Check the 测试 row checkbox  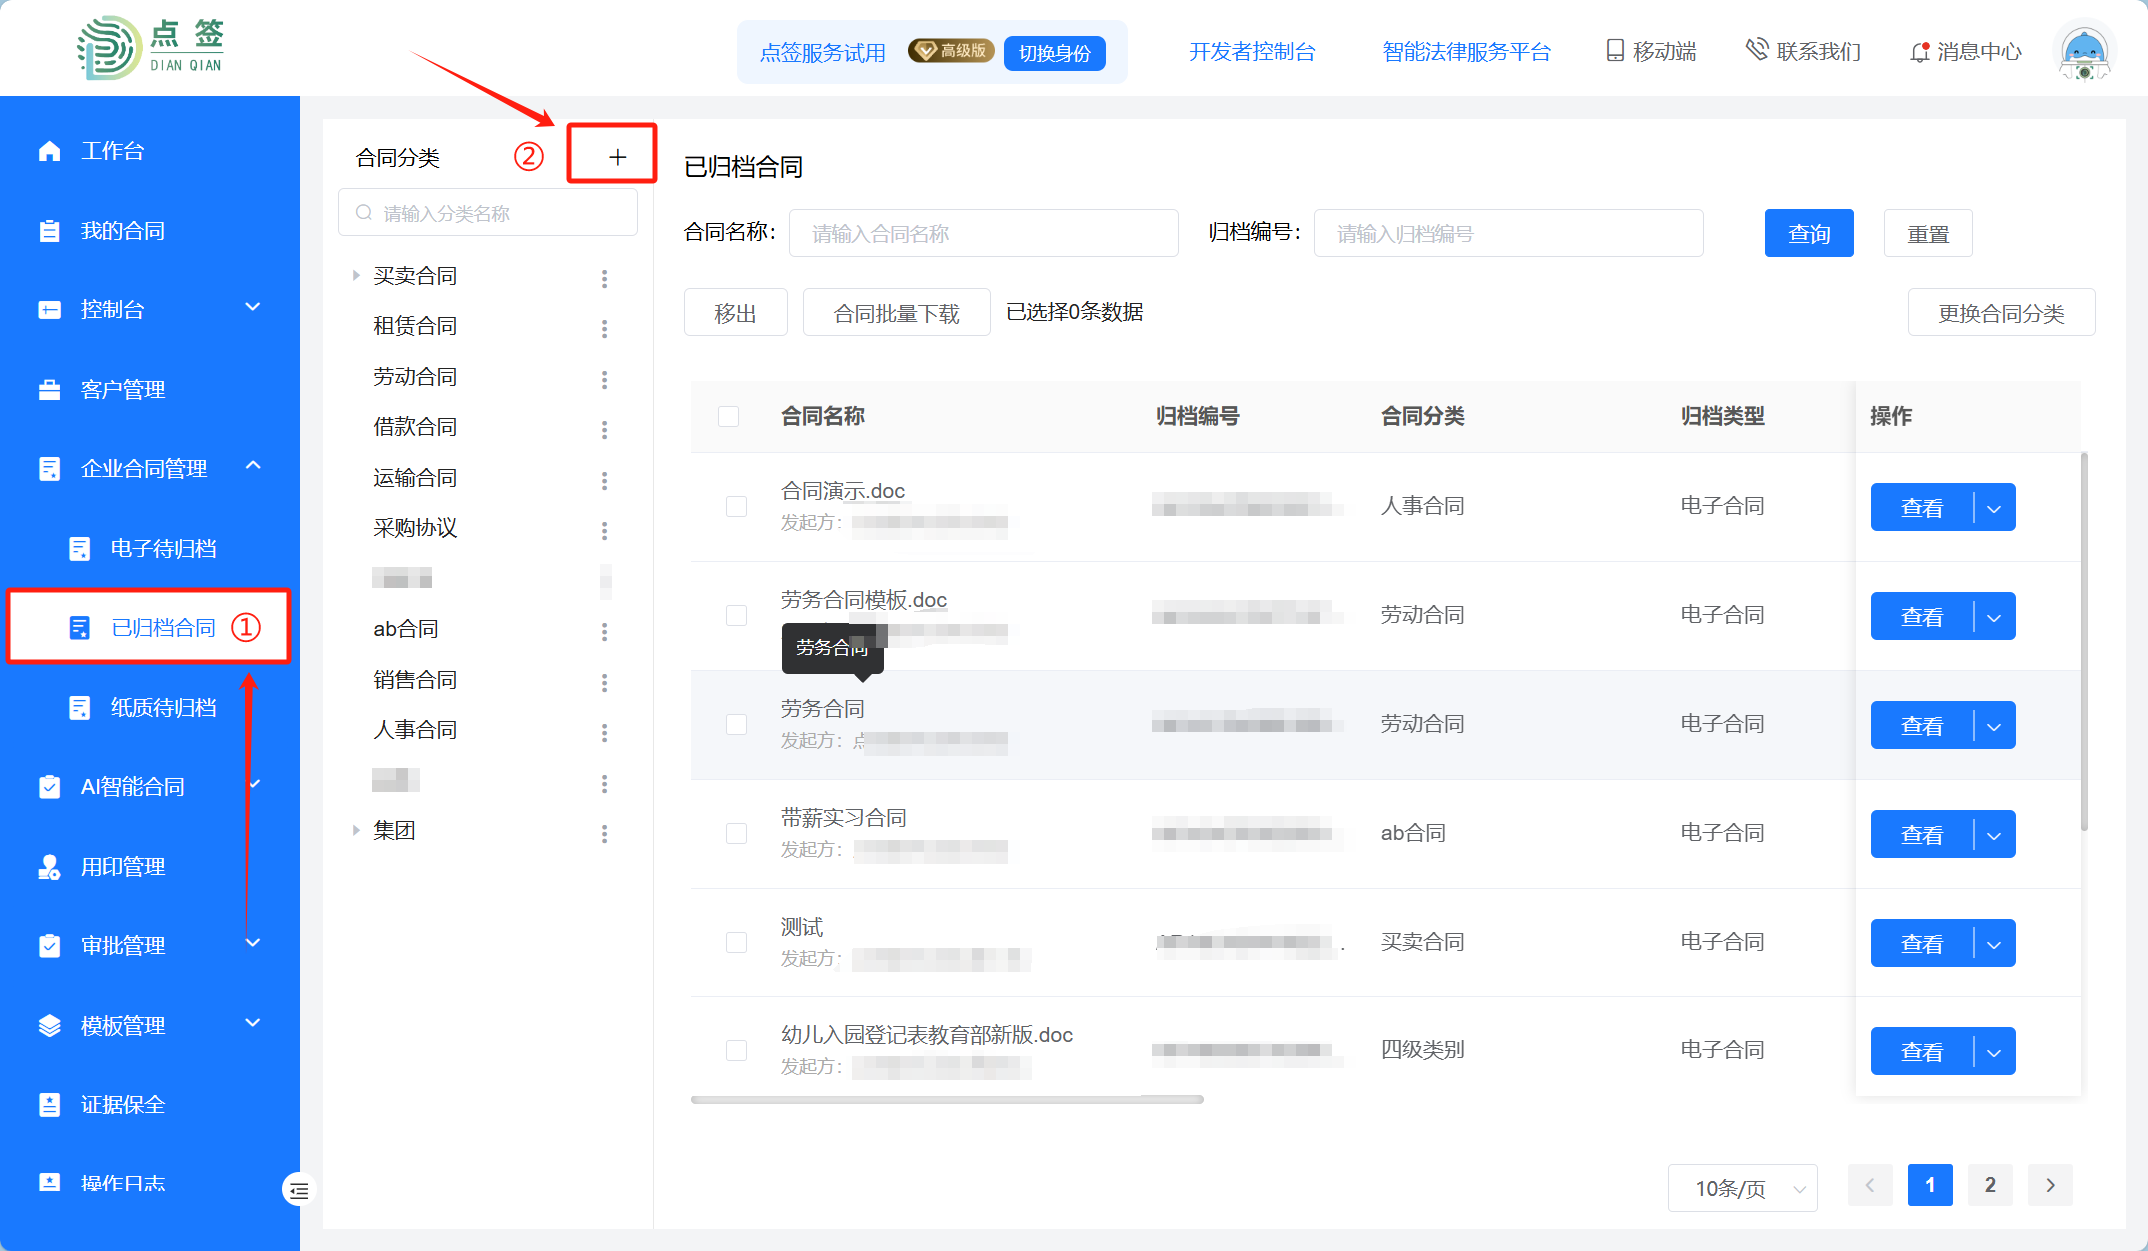tap(736, 942)
